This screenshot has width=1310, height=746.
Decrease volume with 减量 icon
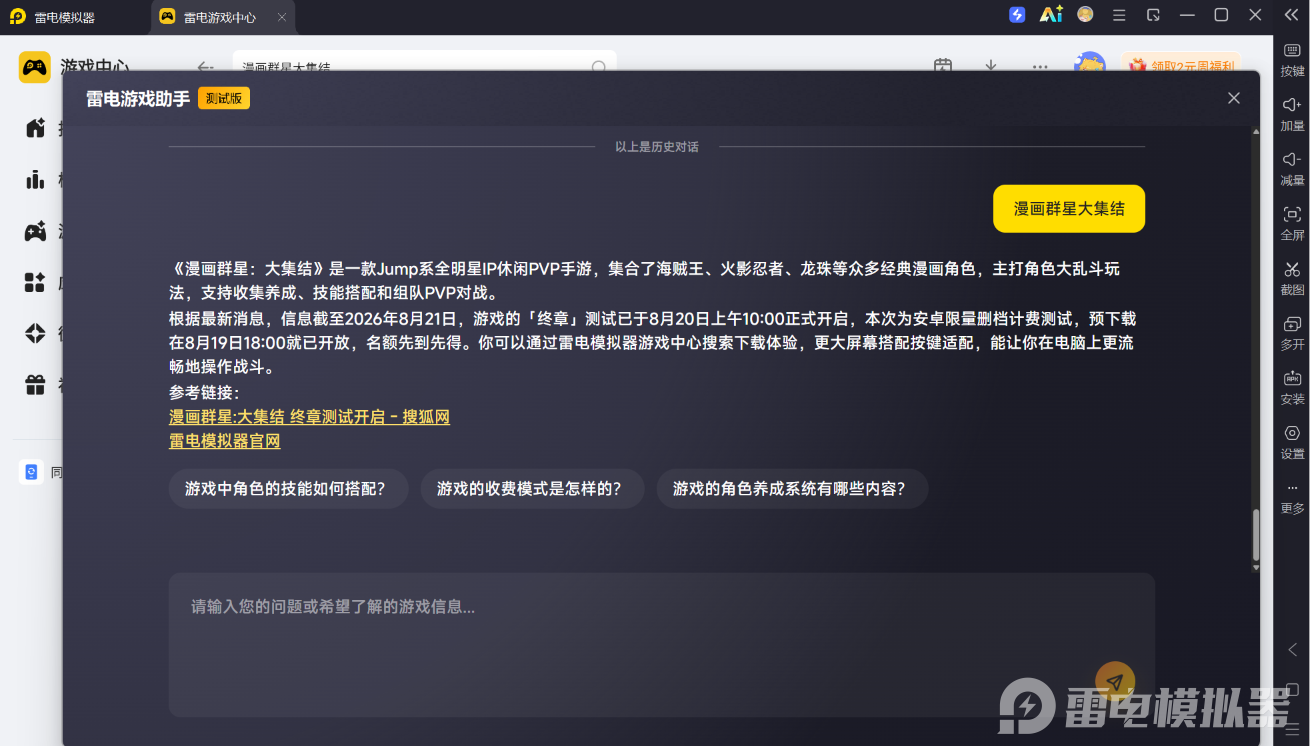(x=1292, y=168)
